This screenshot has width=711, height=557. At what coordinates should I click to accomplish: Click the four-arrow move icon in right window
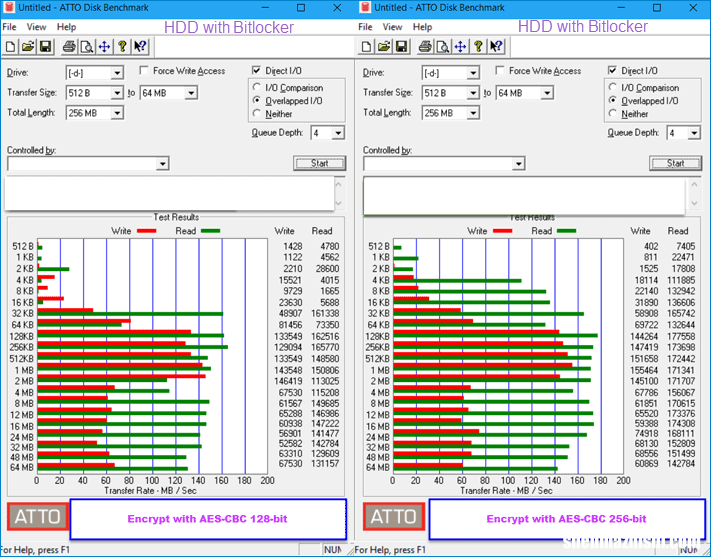(x=460, y=46)
